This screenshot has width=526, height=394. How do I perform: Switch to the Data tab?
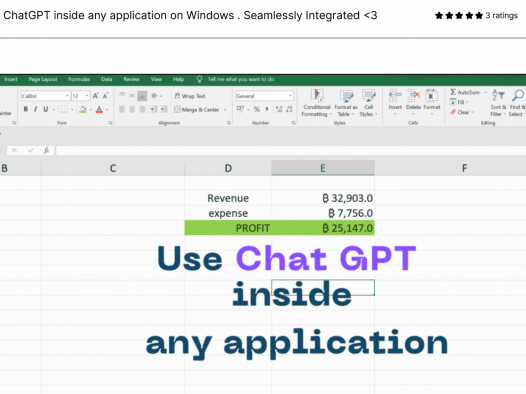coord(107,79)
